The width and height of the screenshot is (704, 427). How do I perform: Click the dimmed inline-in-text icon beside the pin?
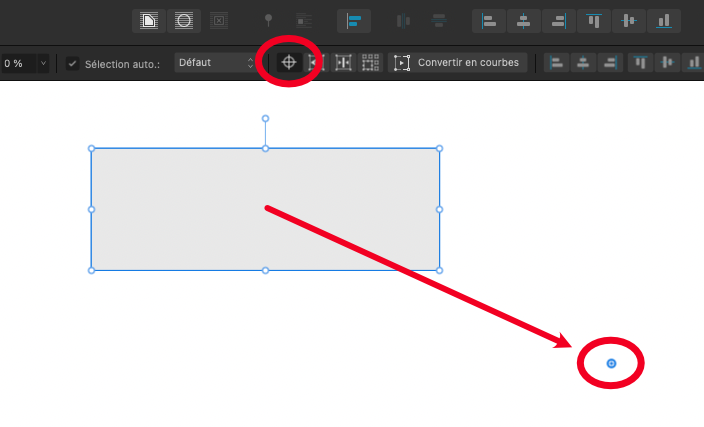(304, 21)
